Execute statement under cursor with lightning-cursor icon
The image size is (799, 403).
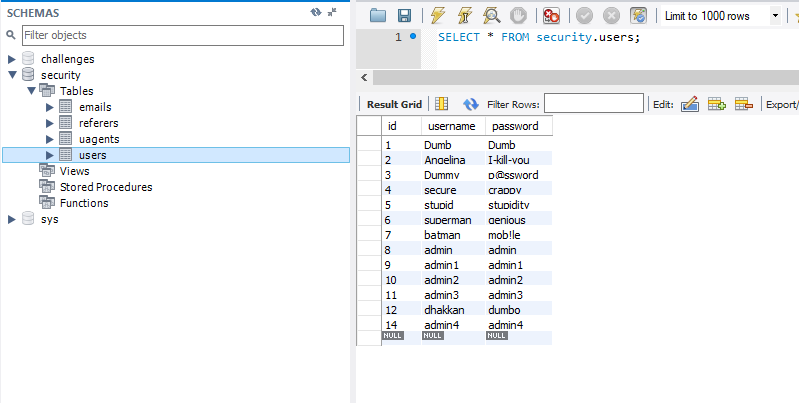coord(464,16)
